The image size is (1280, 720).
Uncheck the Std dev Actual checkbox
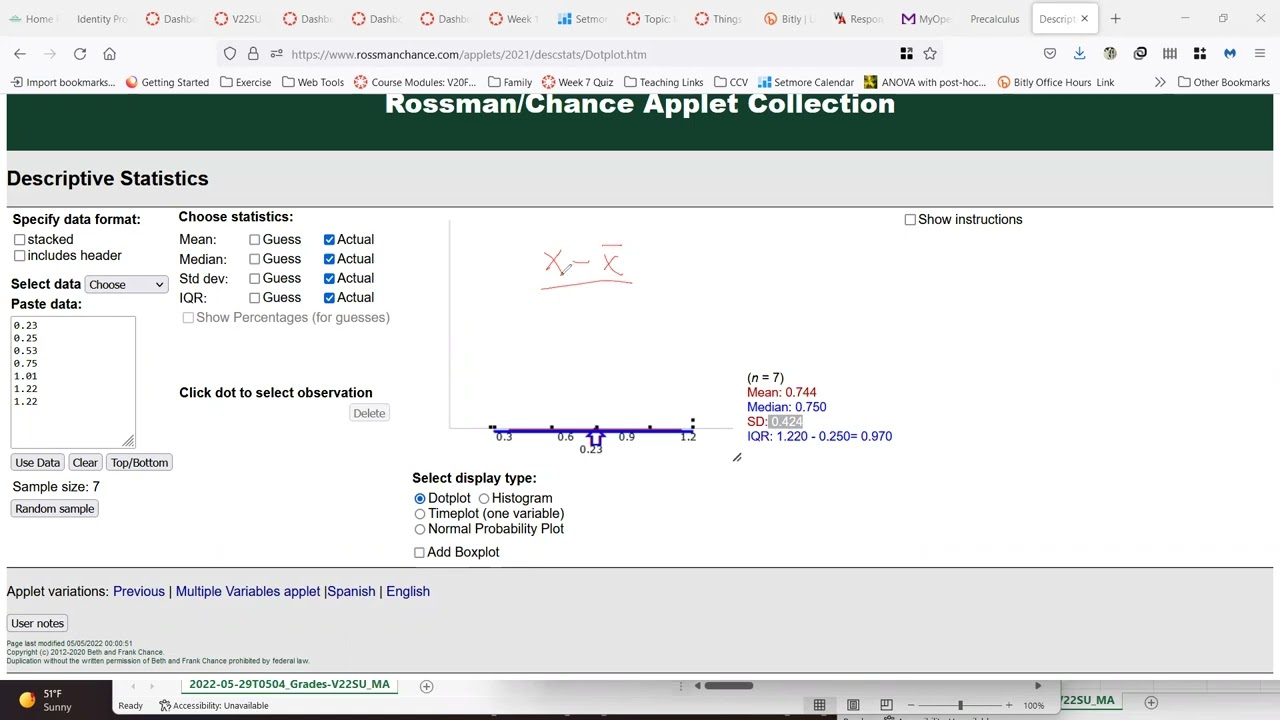point(329,278)
